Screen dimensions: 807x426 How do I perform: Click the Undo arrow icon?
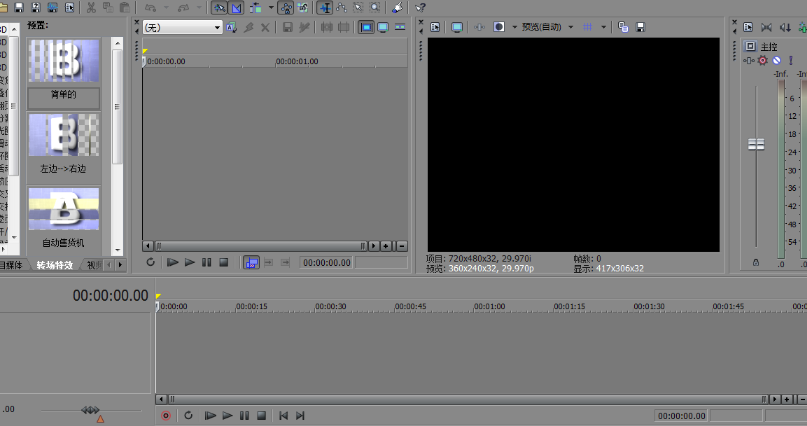tap(150, 7)
